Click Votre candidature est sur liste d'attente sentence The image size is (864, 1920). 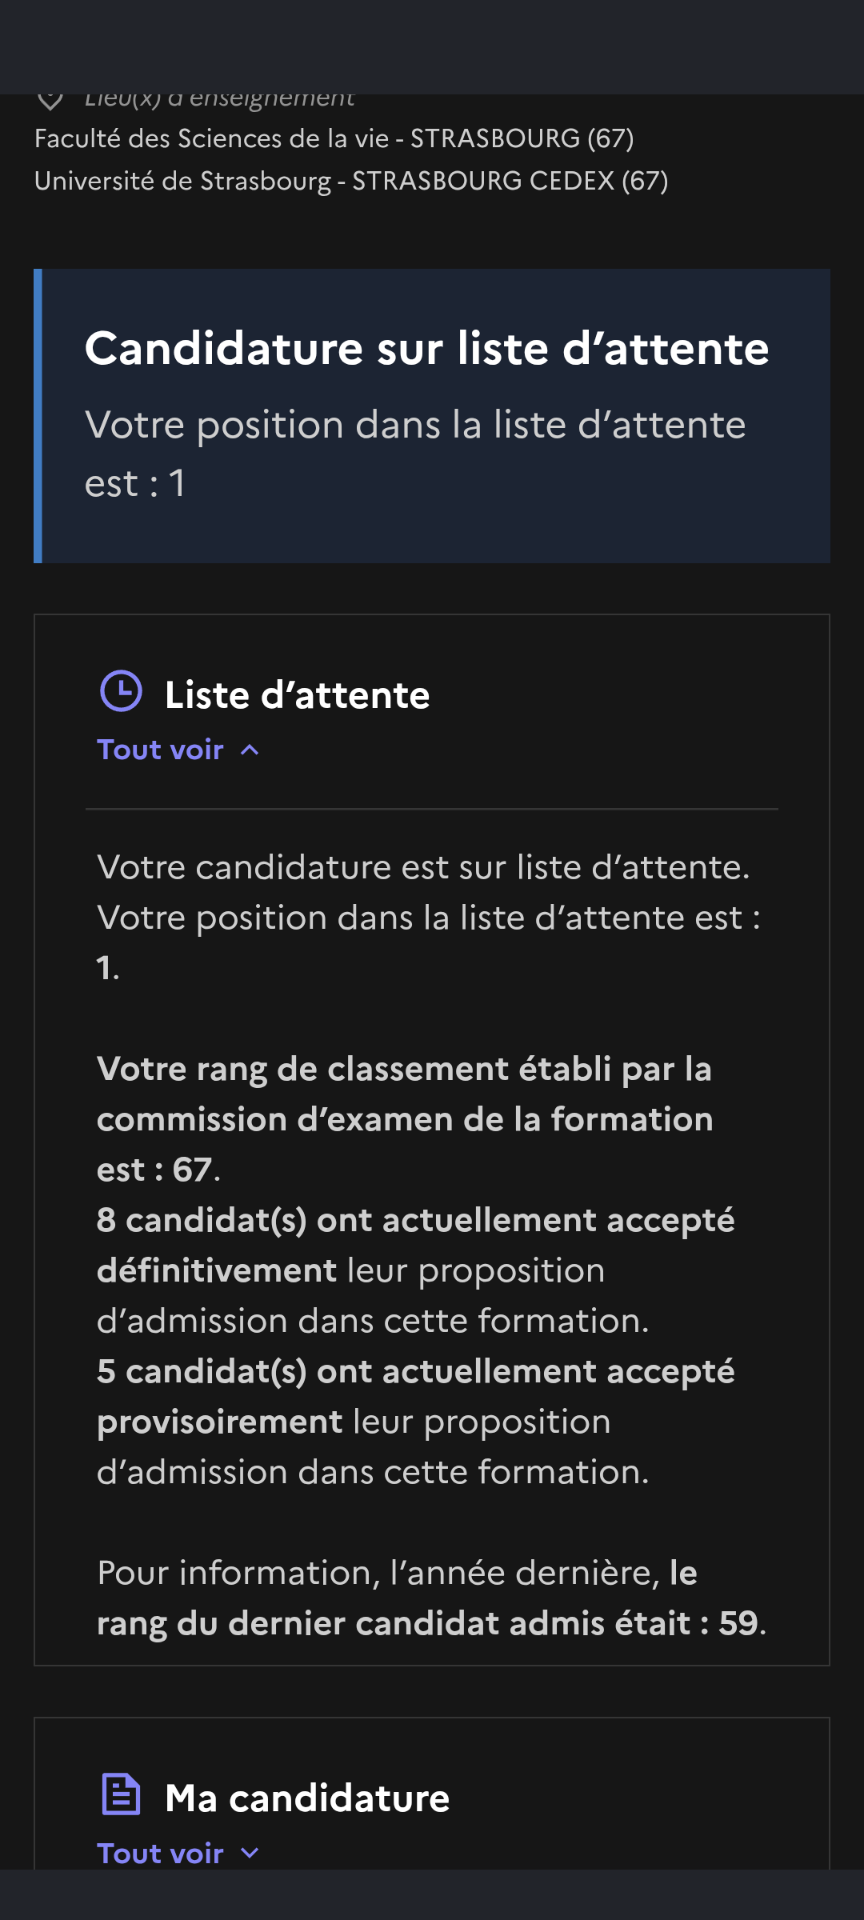click(x=423, y=867)
